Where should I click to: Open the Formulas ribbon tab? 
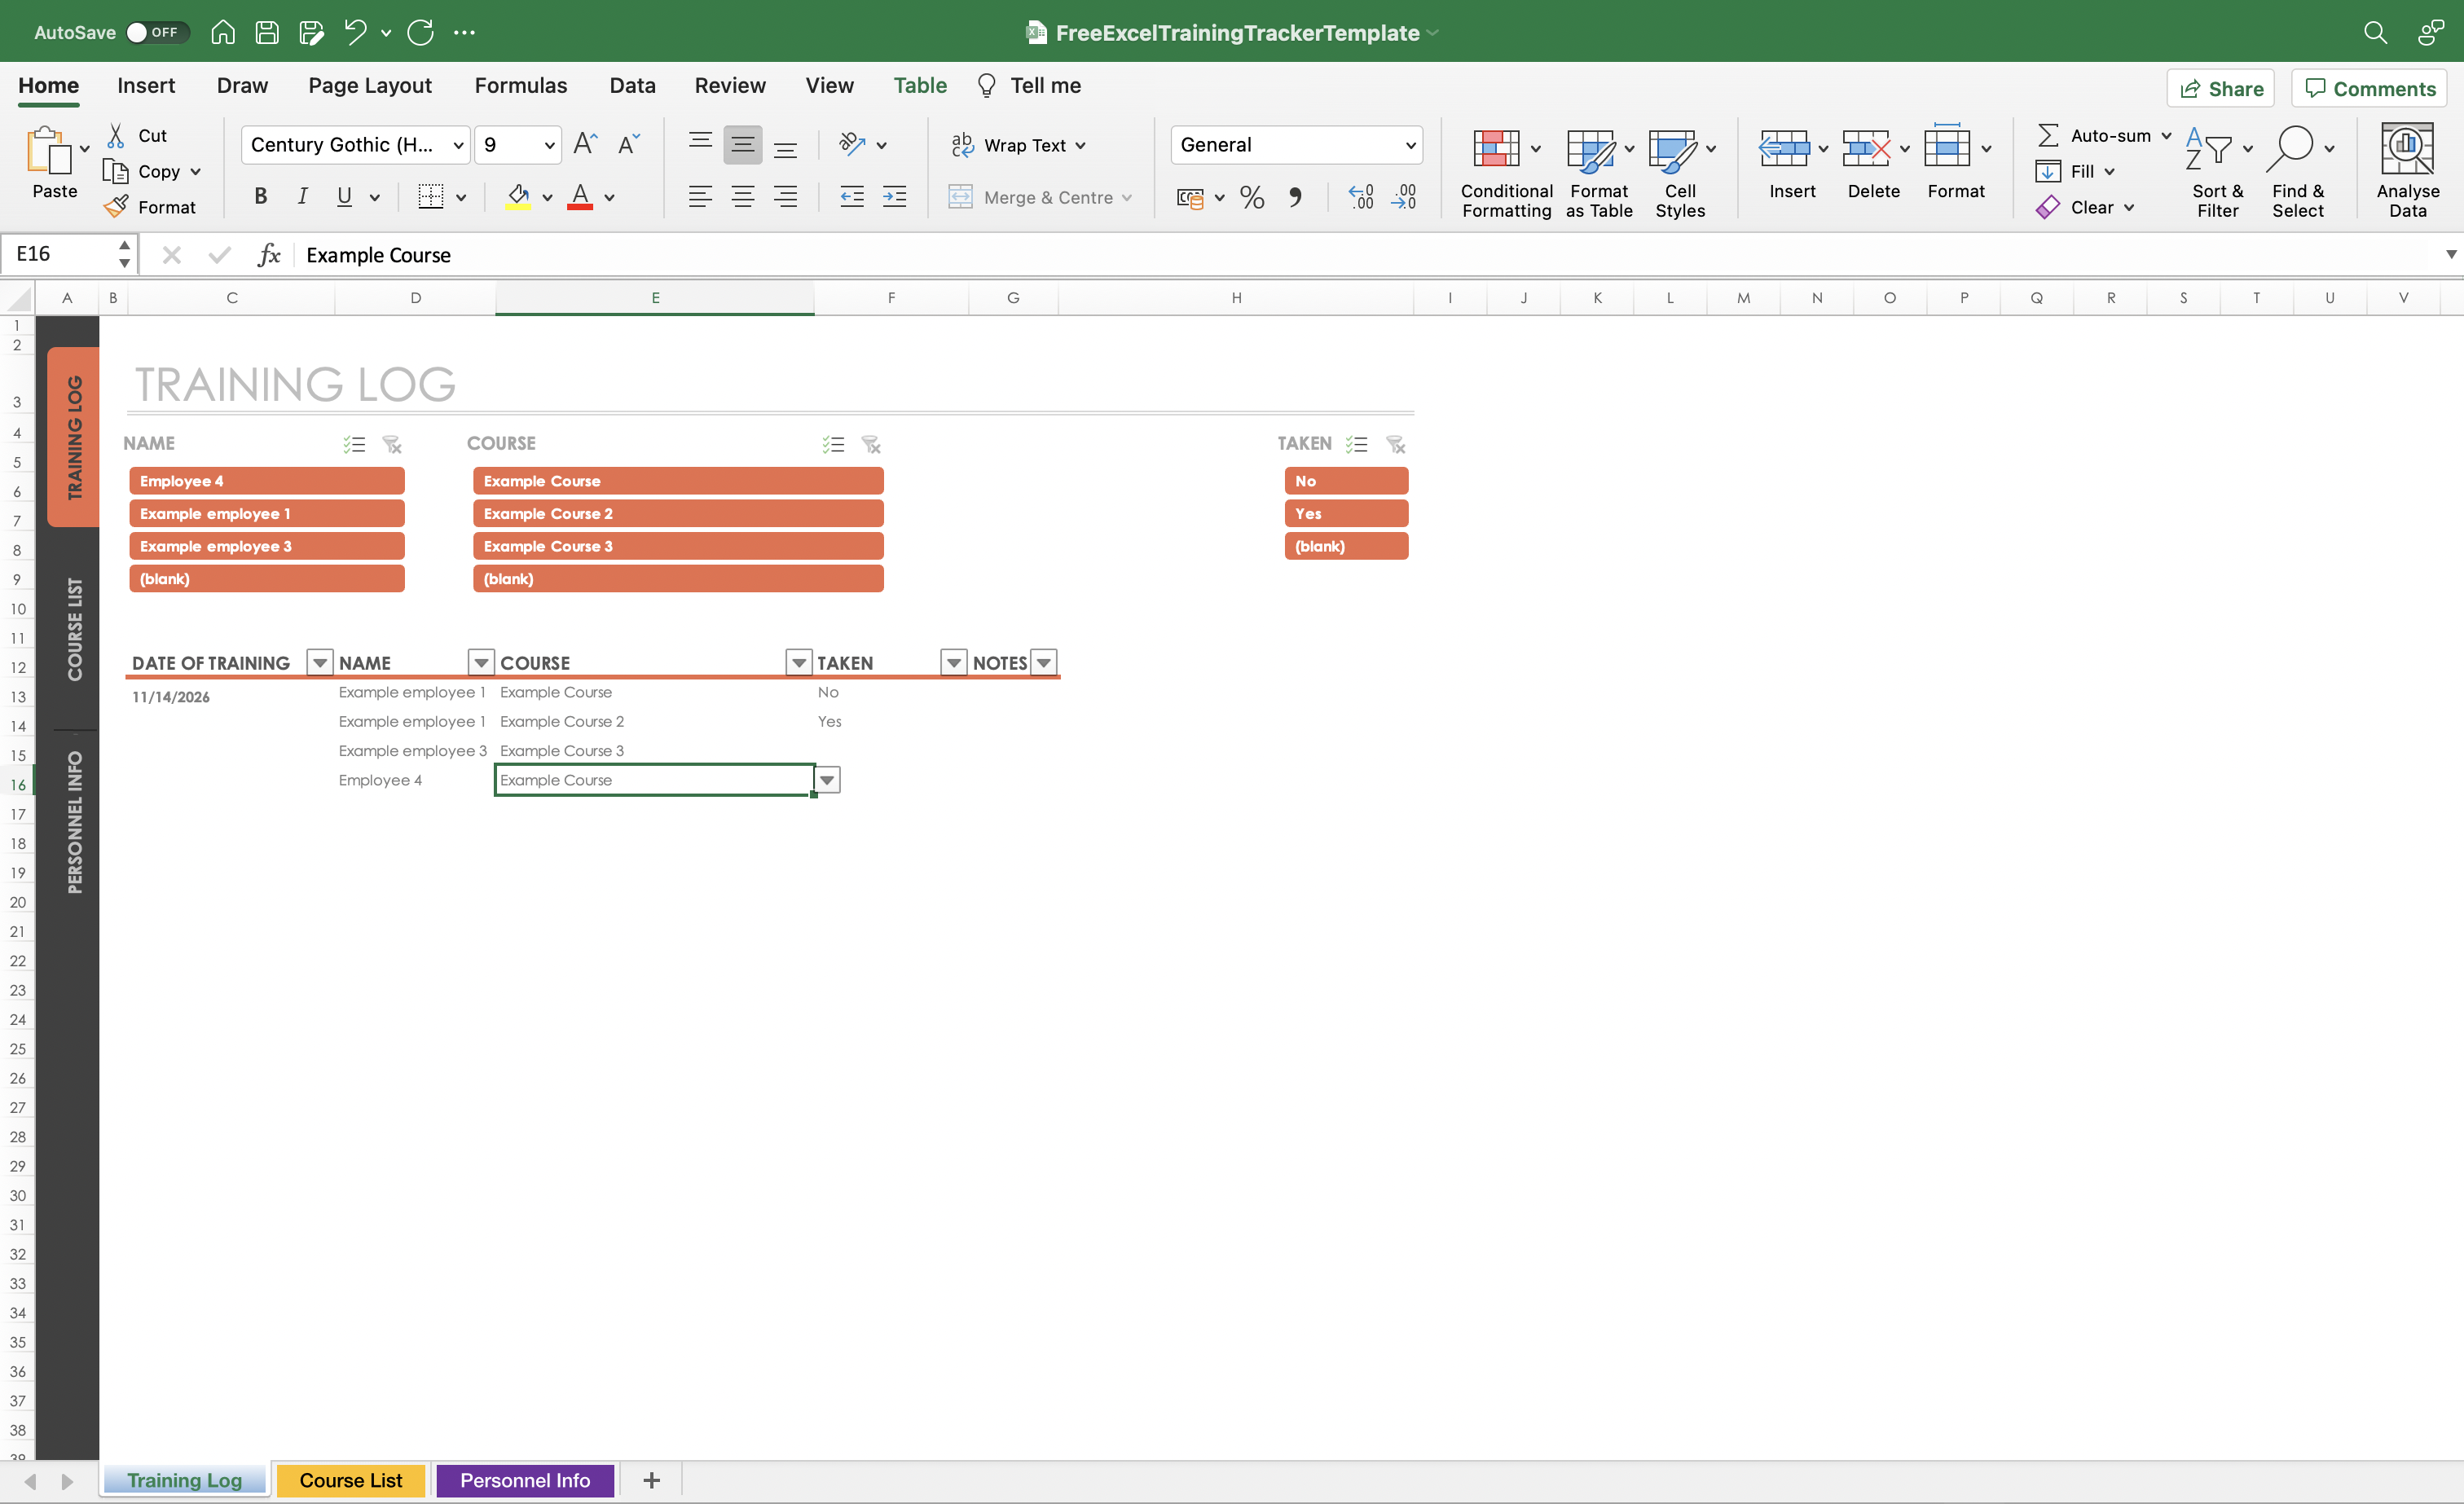[x=521, y=85]
